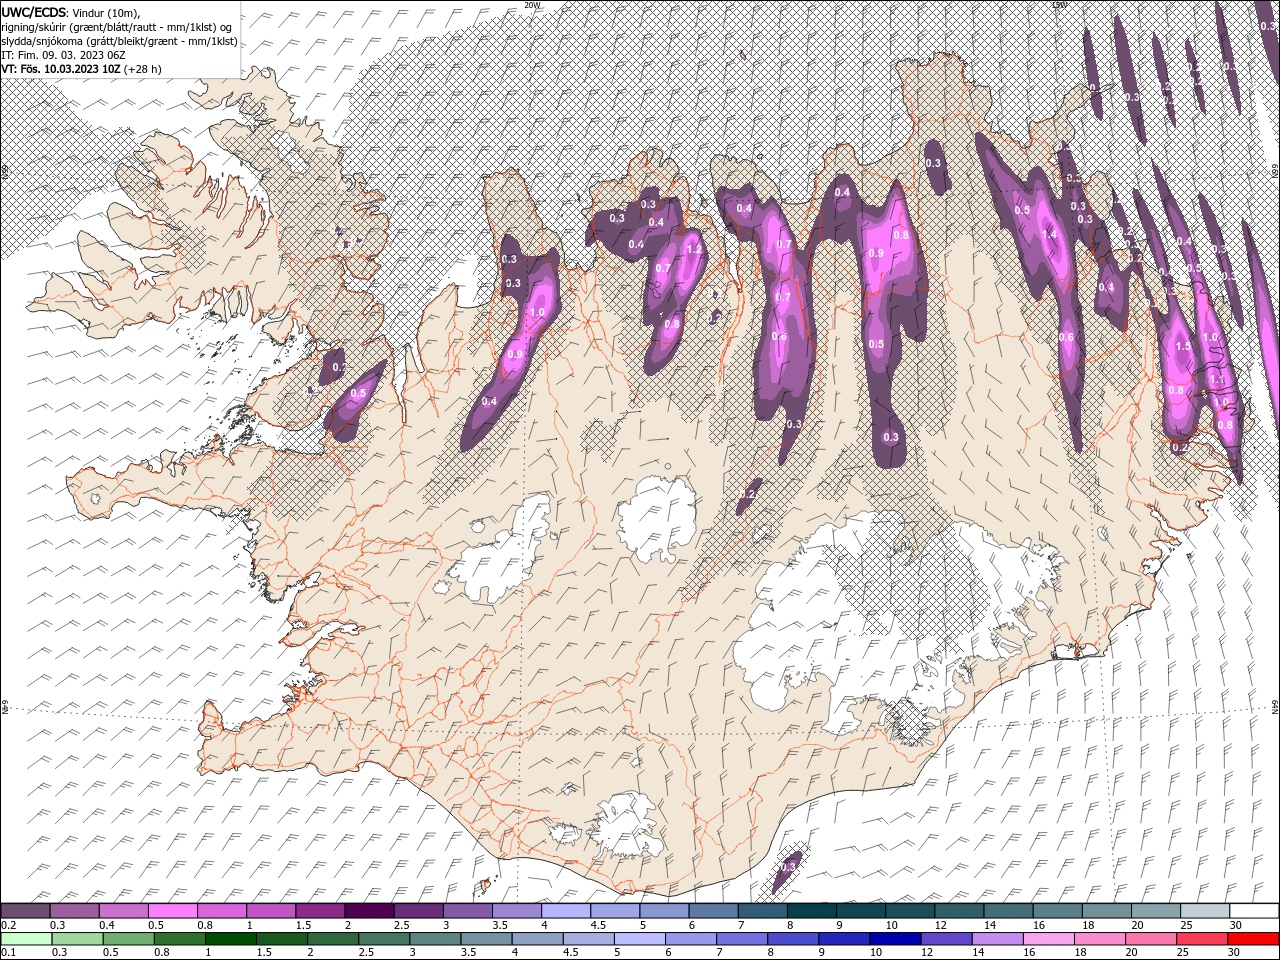Click the '20W' longitude label
Viewport: 1280px width, 960px height.
532,5
